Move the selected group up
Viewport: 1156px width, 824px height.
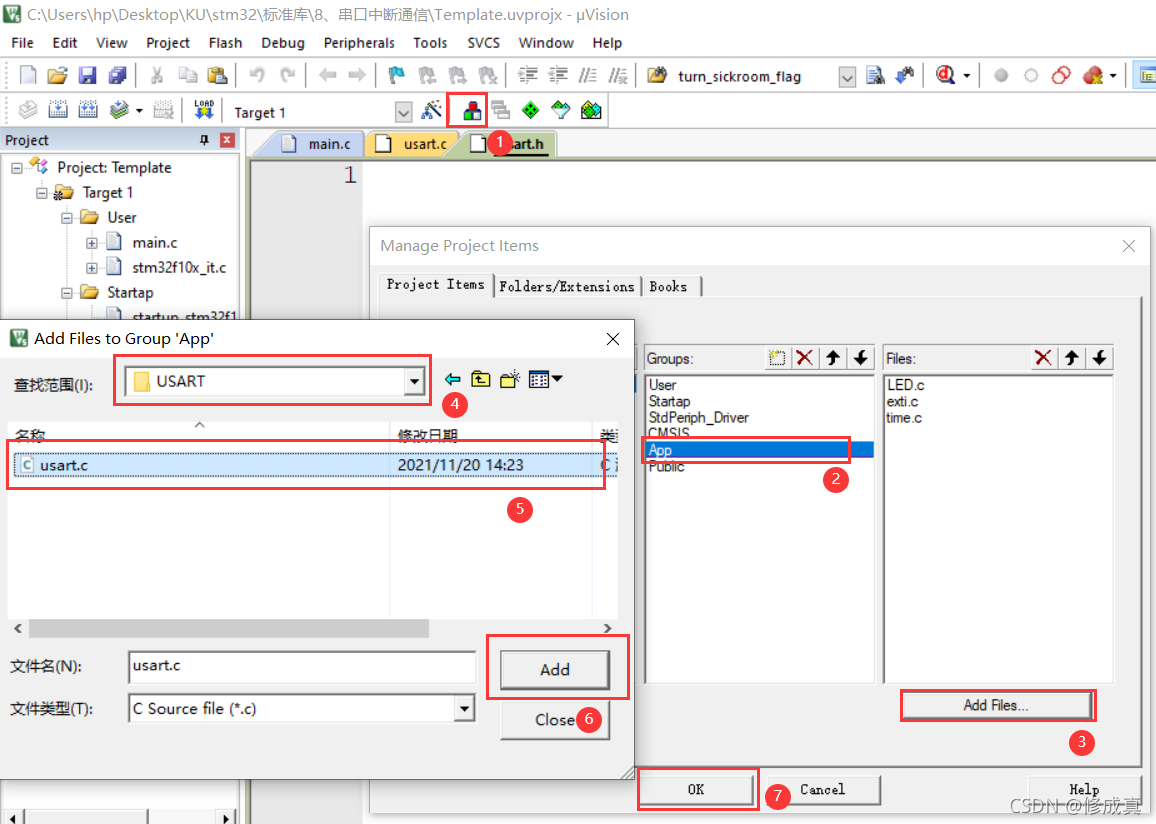tap(833, 358)
